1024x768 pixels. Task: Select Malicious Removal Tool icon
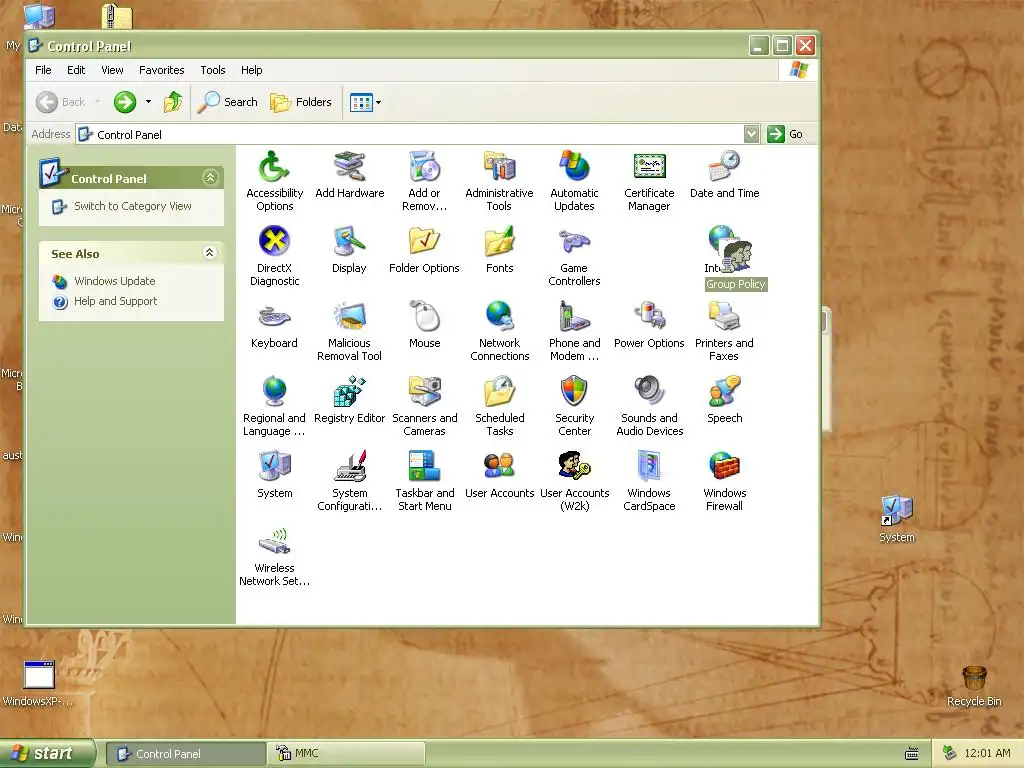click(x=349, y=317)
